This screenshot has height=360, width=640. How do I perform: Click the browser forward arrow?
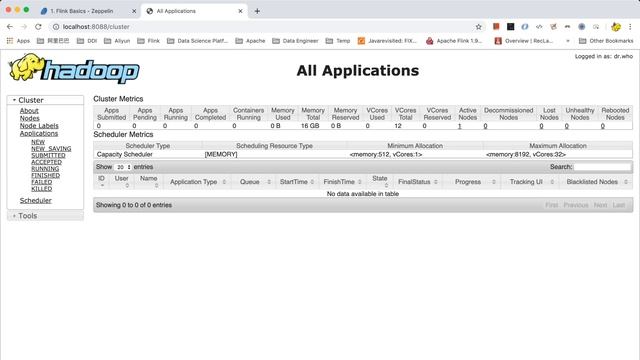coord(24,27)
